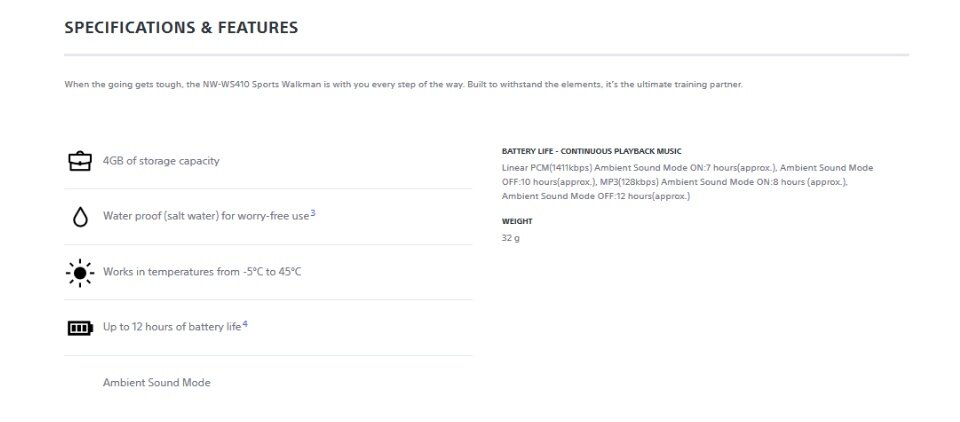Click Up to 12 hours of battery life text
The width and height of the screenshot is (960, 422).
[172, 327]
